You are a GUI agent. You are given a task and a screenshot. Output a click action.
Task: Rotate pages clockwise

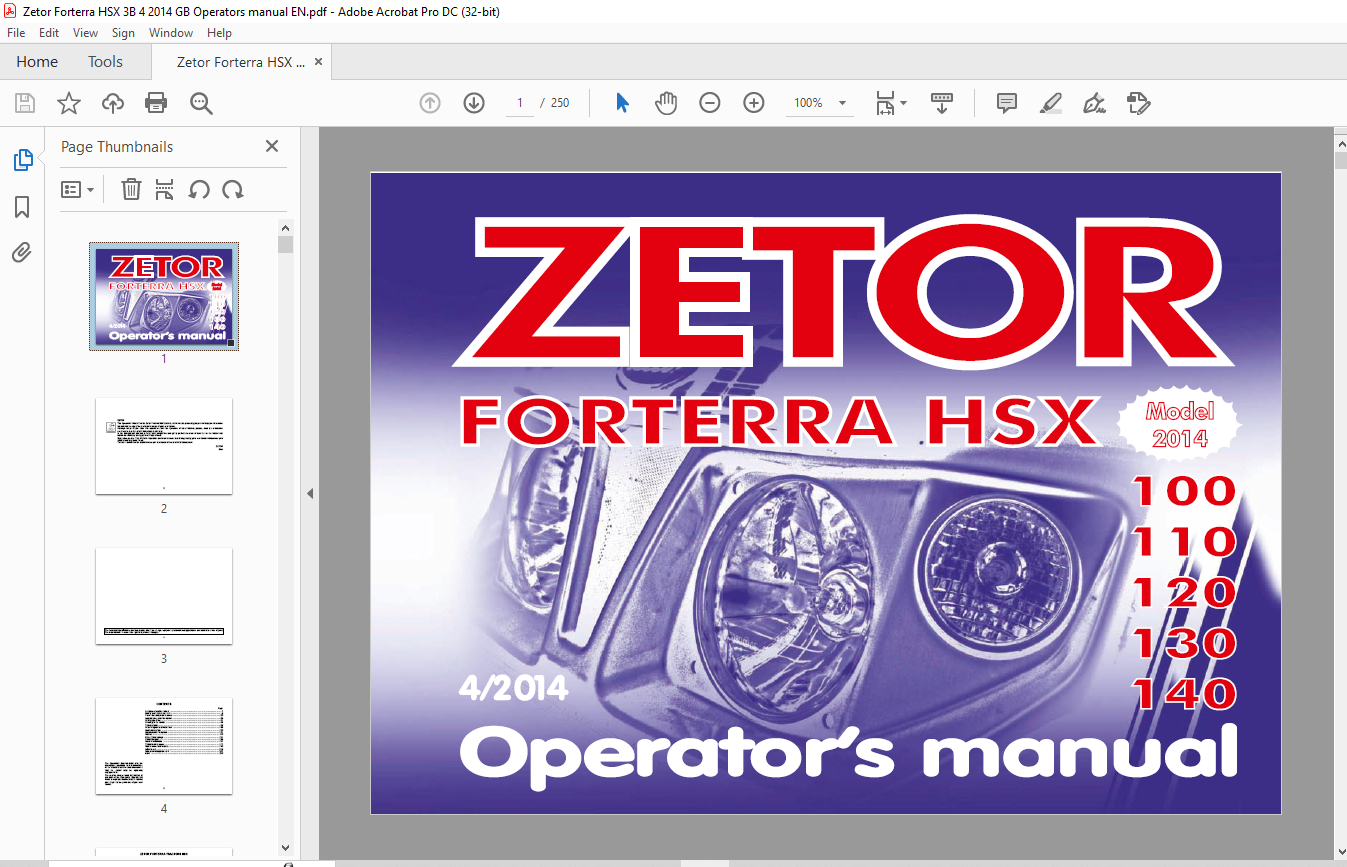[x=233, y=189]
